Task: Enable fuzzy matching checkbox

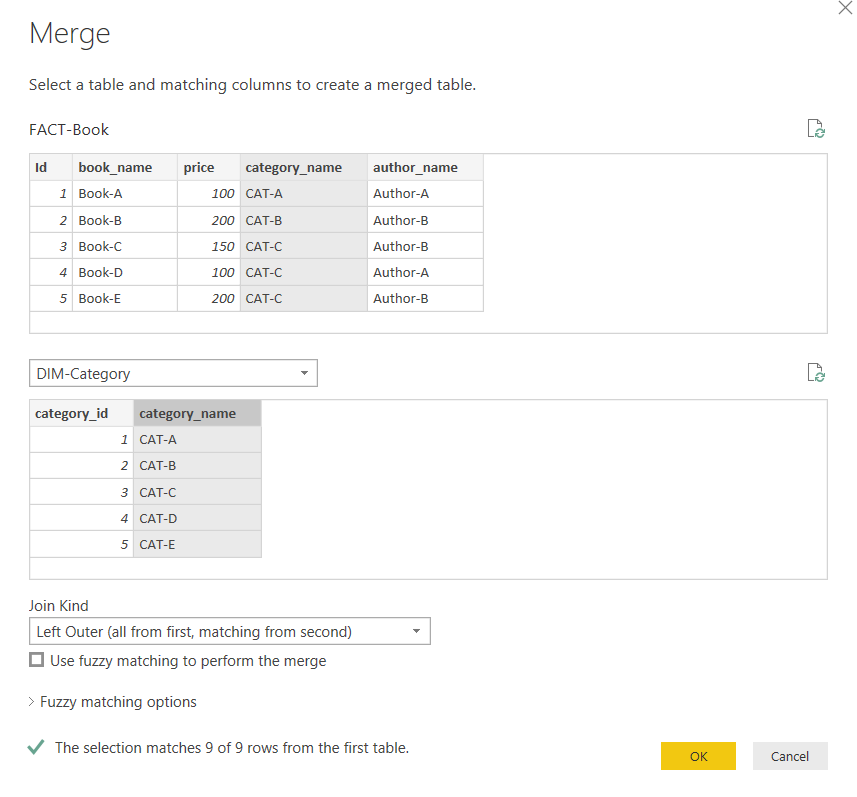Action: (37, 660)
